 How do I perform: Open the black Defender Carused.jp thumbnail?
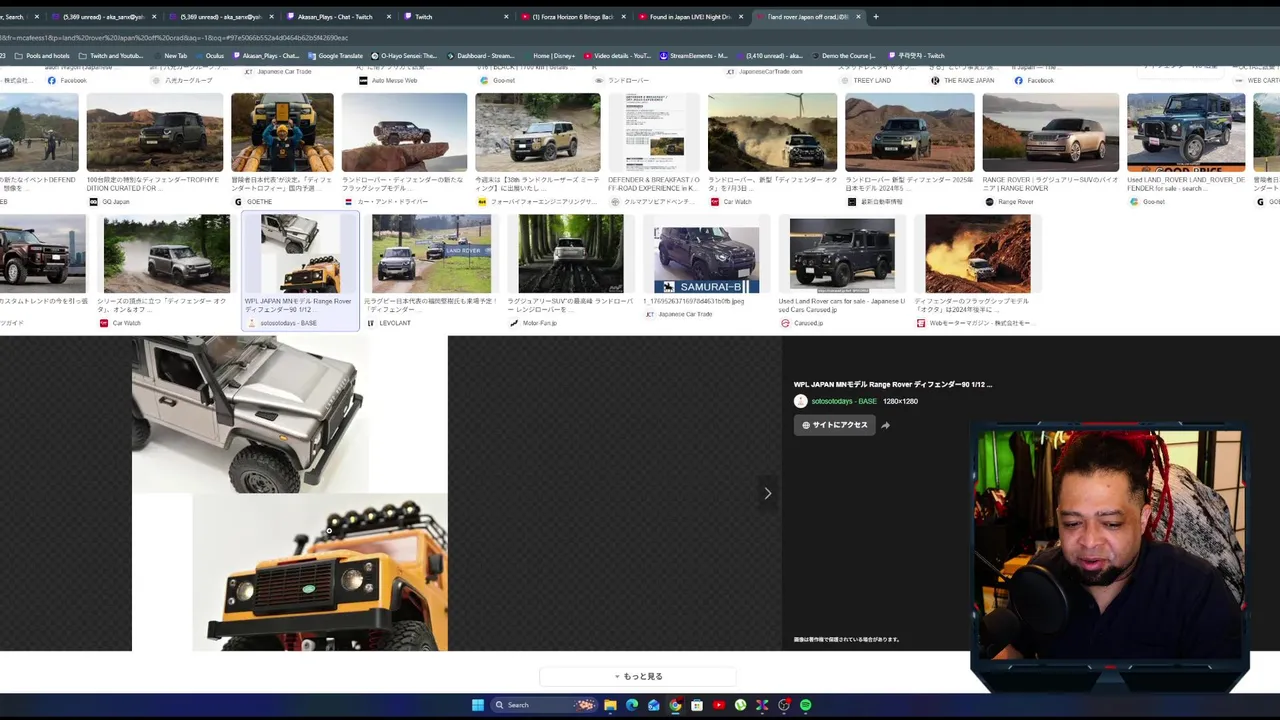842,254
